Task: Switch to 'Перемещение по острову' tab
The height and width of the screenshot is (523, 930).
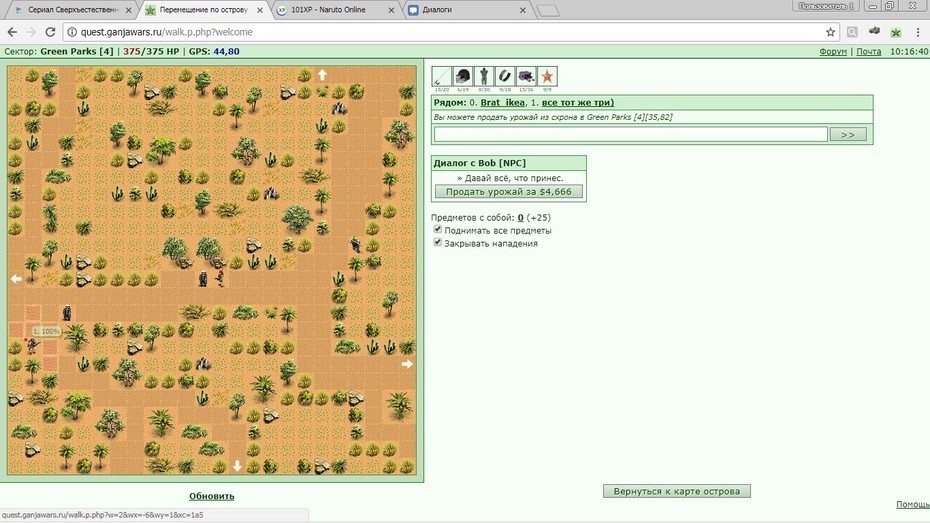Action: click(203, 10)
